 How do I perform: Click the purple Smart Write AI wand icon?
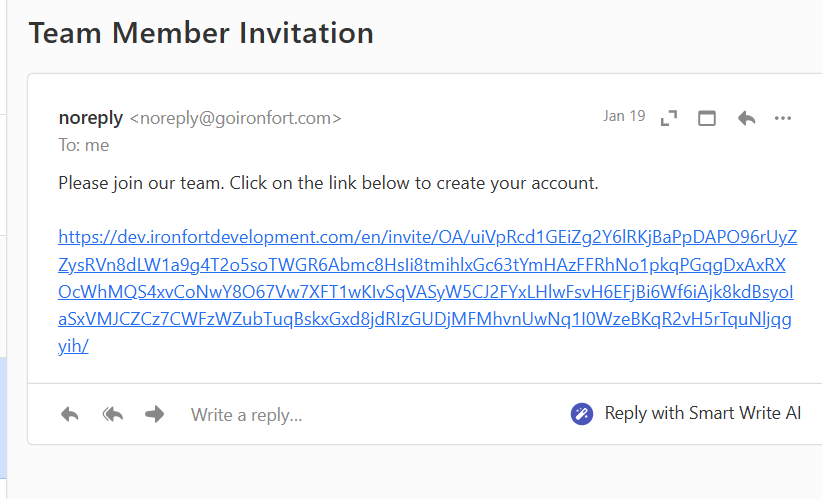click(582, 414)
